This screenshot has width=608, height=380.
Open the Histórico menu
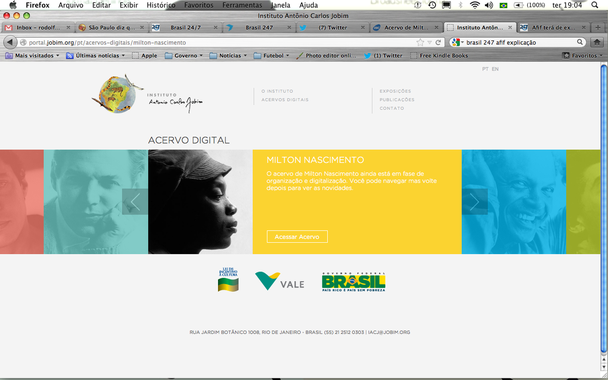point(161,5)
